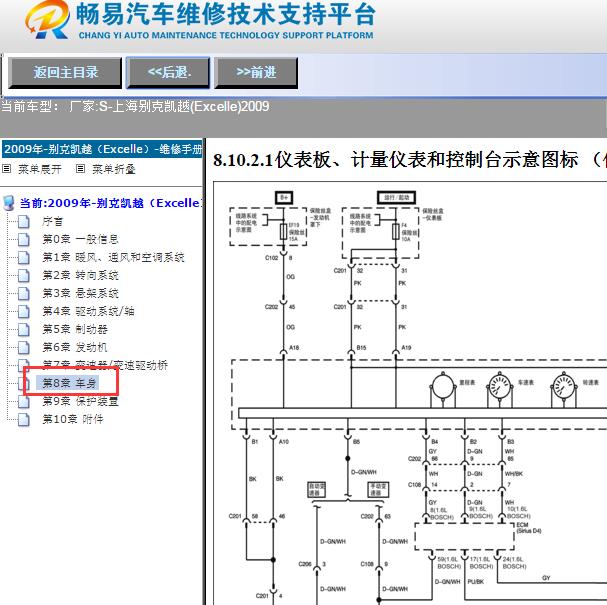Open 第3章 悬架系统
607x605 pixels.
(x=80, y=293)
